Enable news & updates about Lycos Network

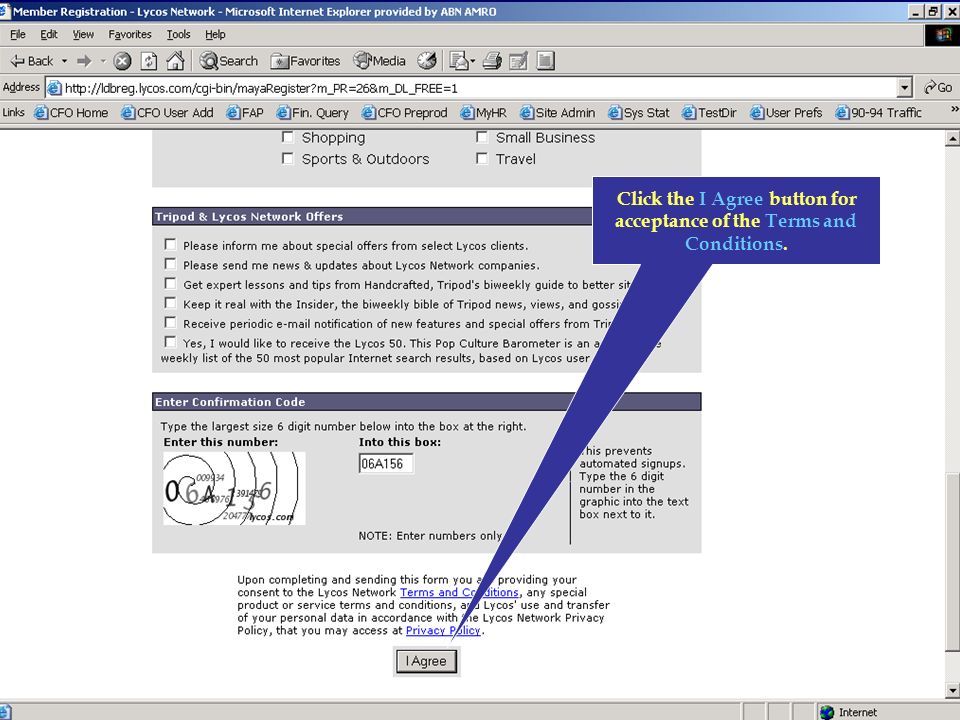coord(170,264)
